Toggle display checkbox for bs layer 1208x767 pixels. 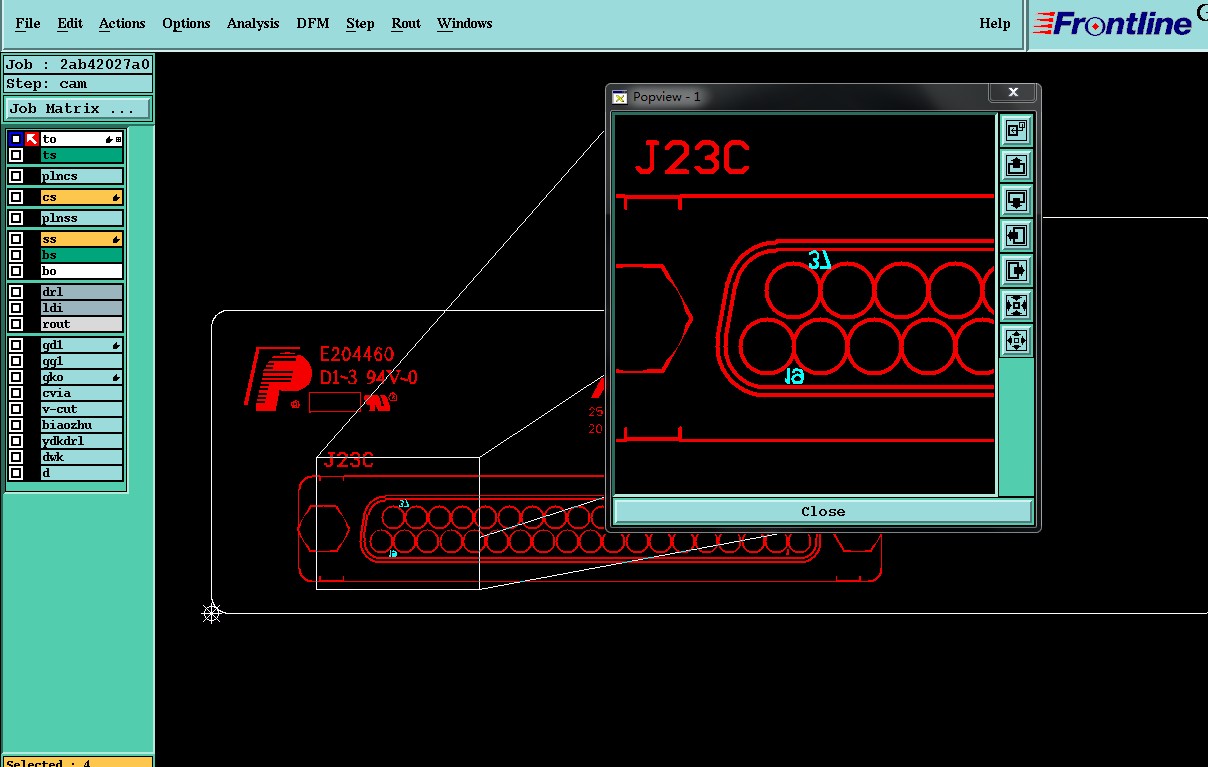[x=16, y=255]
